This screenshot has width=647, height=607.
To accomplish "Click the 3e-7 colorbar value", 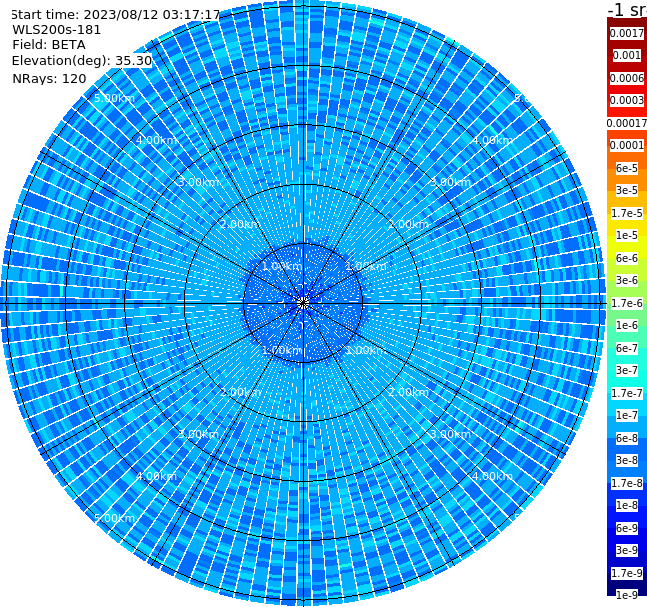I will point(627,370).
